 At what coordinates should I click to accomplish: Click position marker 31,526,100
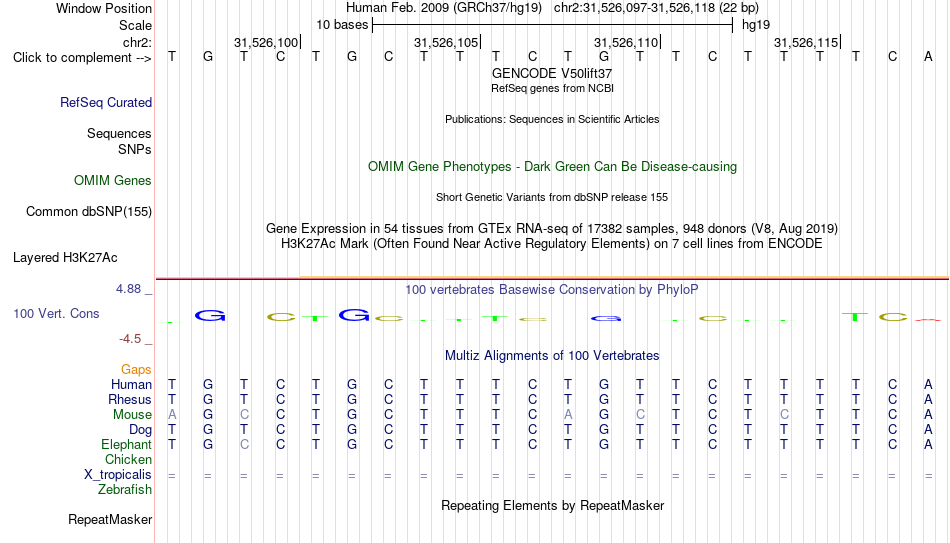pos(267,42)
